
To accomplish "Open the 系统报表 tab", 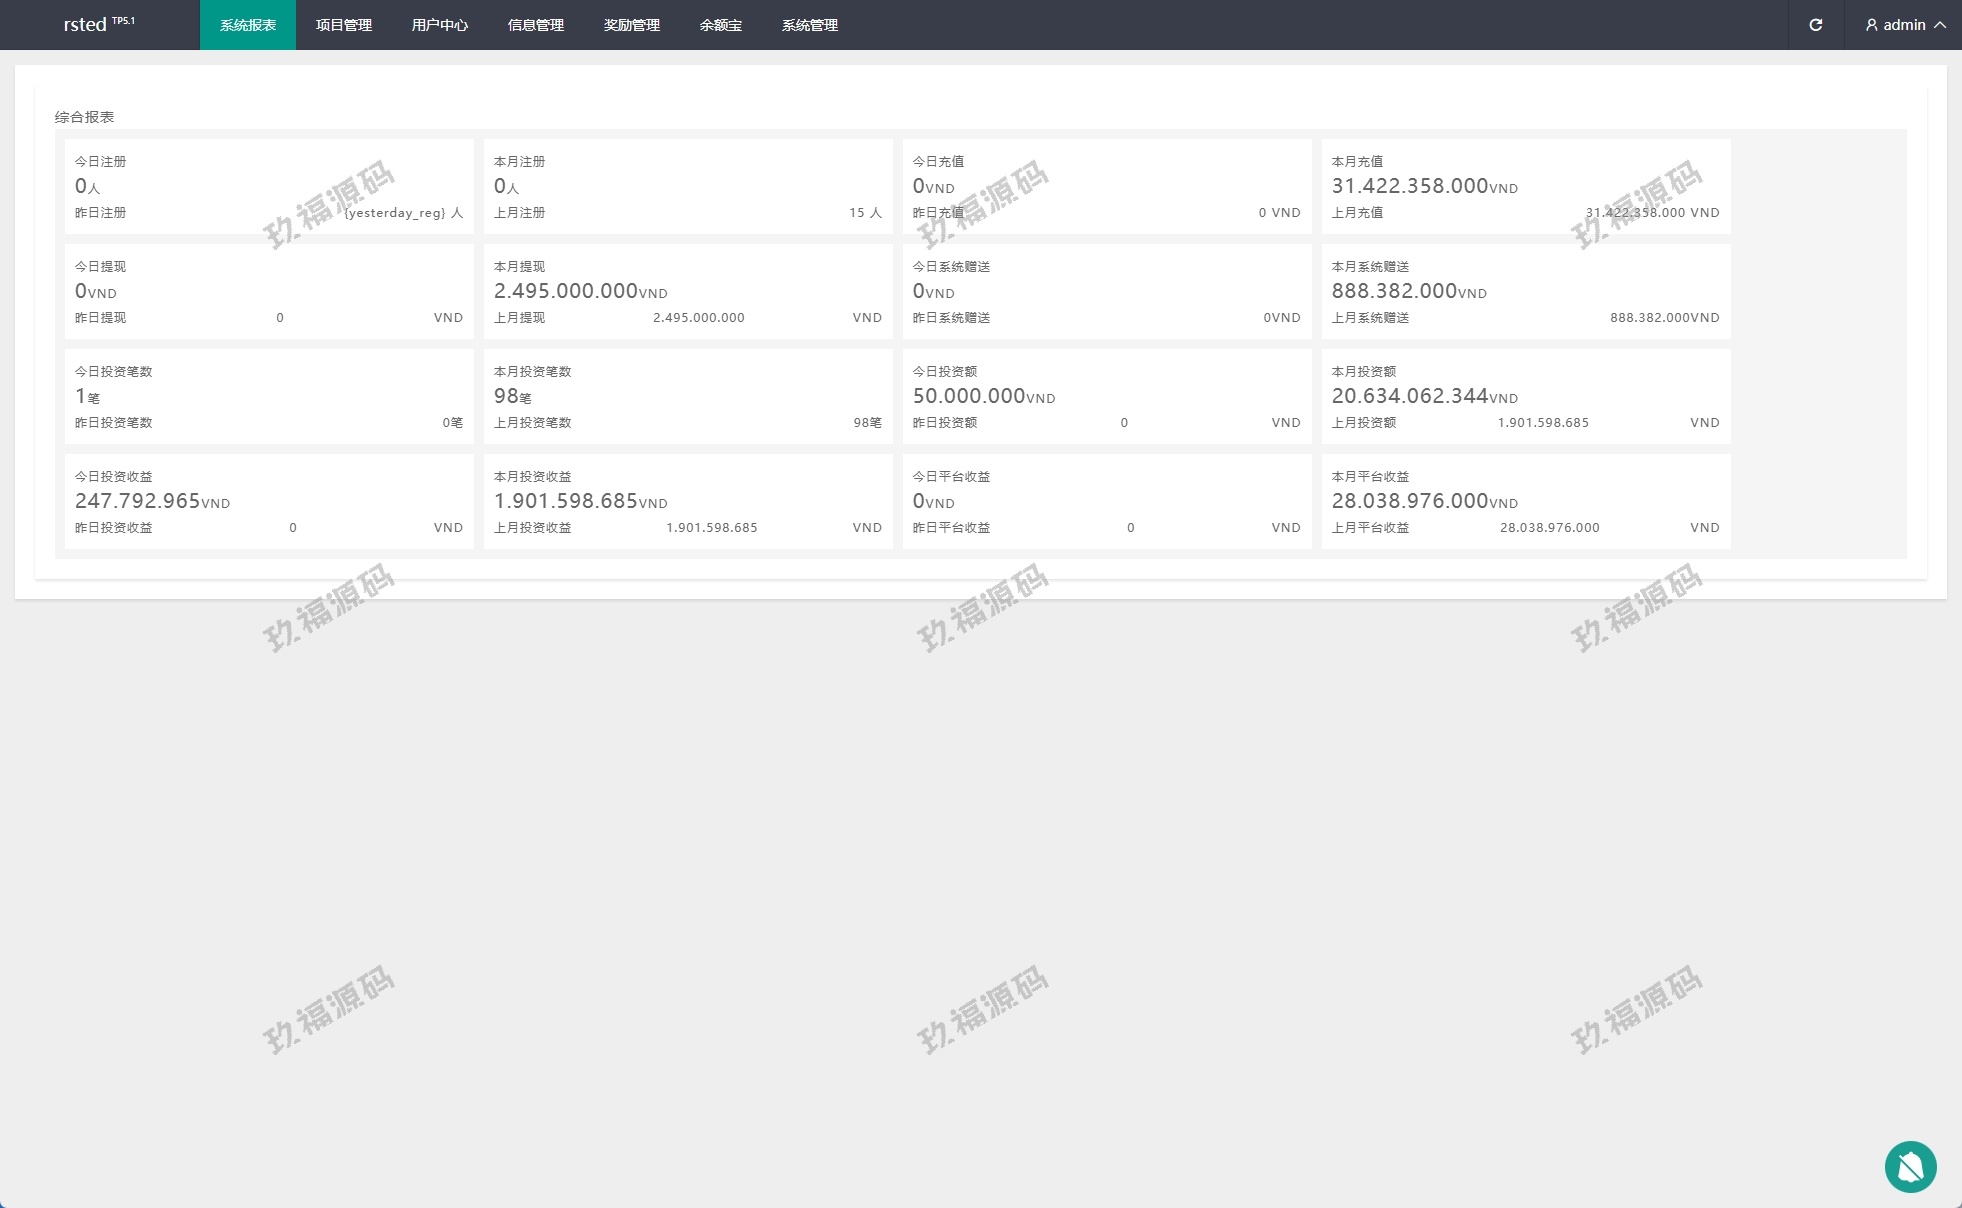I will click(247, 25).
